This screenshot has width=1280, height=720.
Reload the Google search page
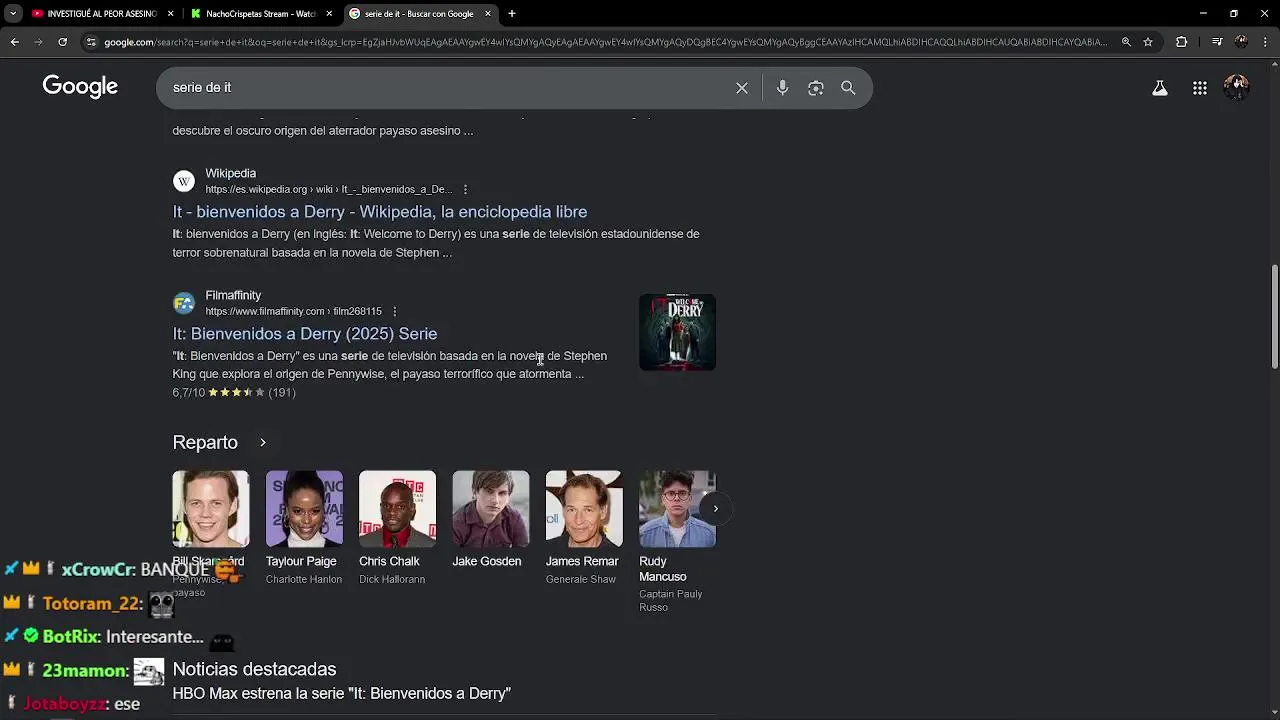(x=62, y=42)
